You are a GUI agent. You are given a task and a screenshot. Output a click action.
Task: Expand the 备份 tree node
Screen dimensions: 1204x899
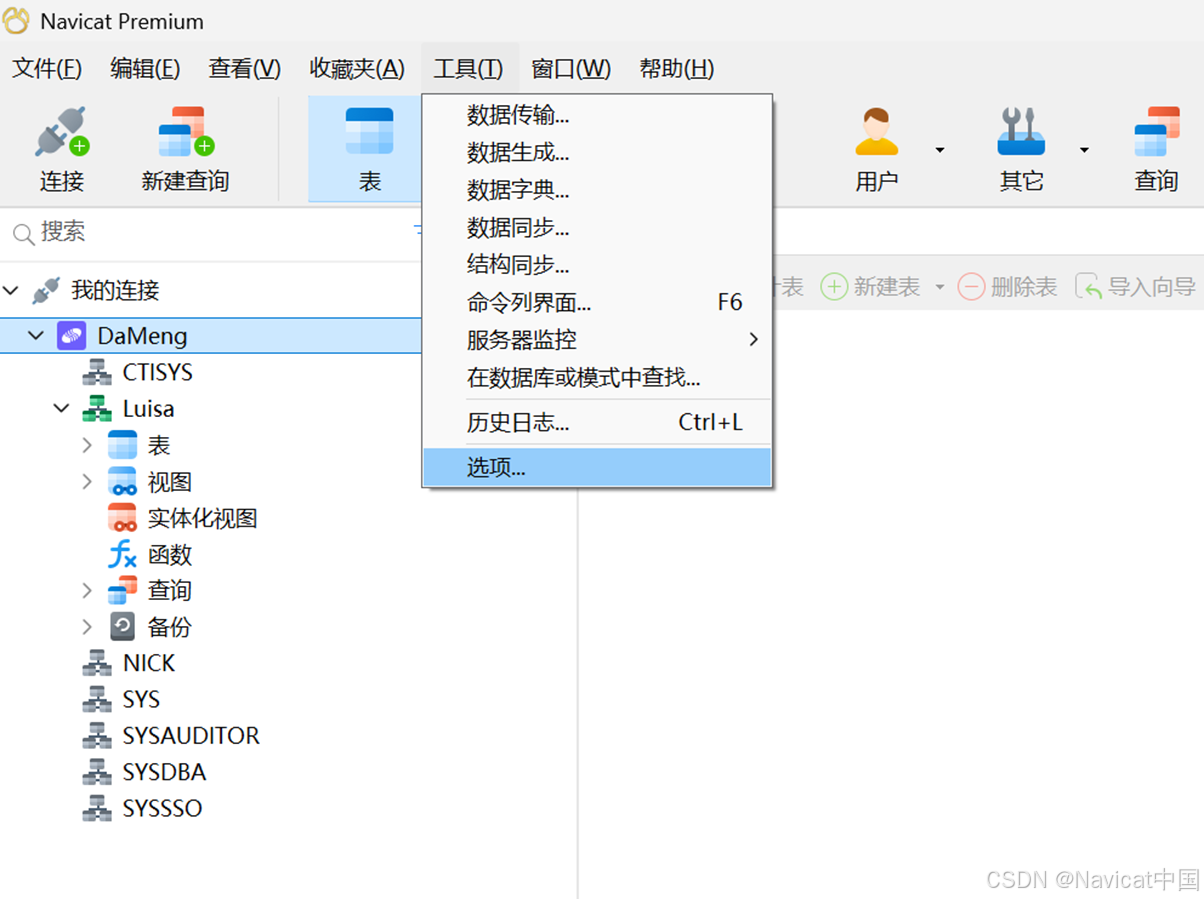pyautogui.click(x=88, y=627)
